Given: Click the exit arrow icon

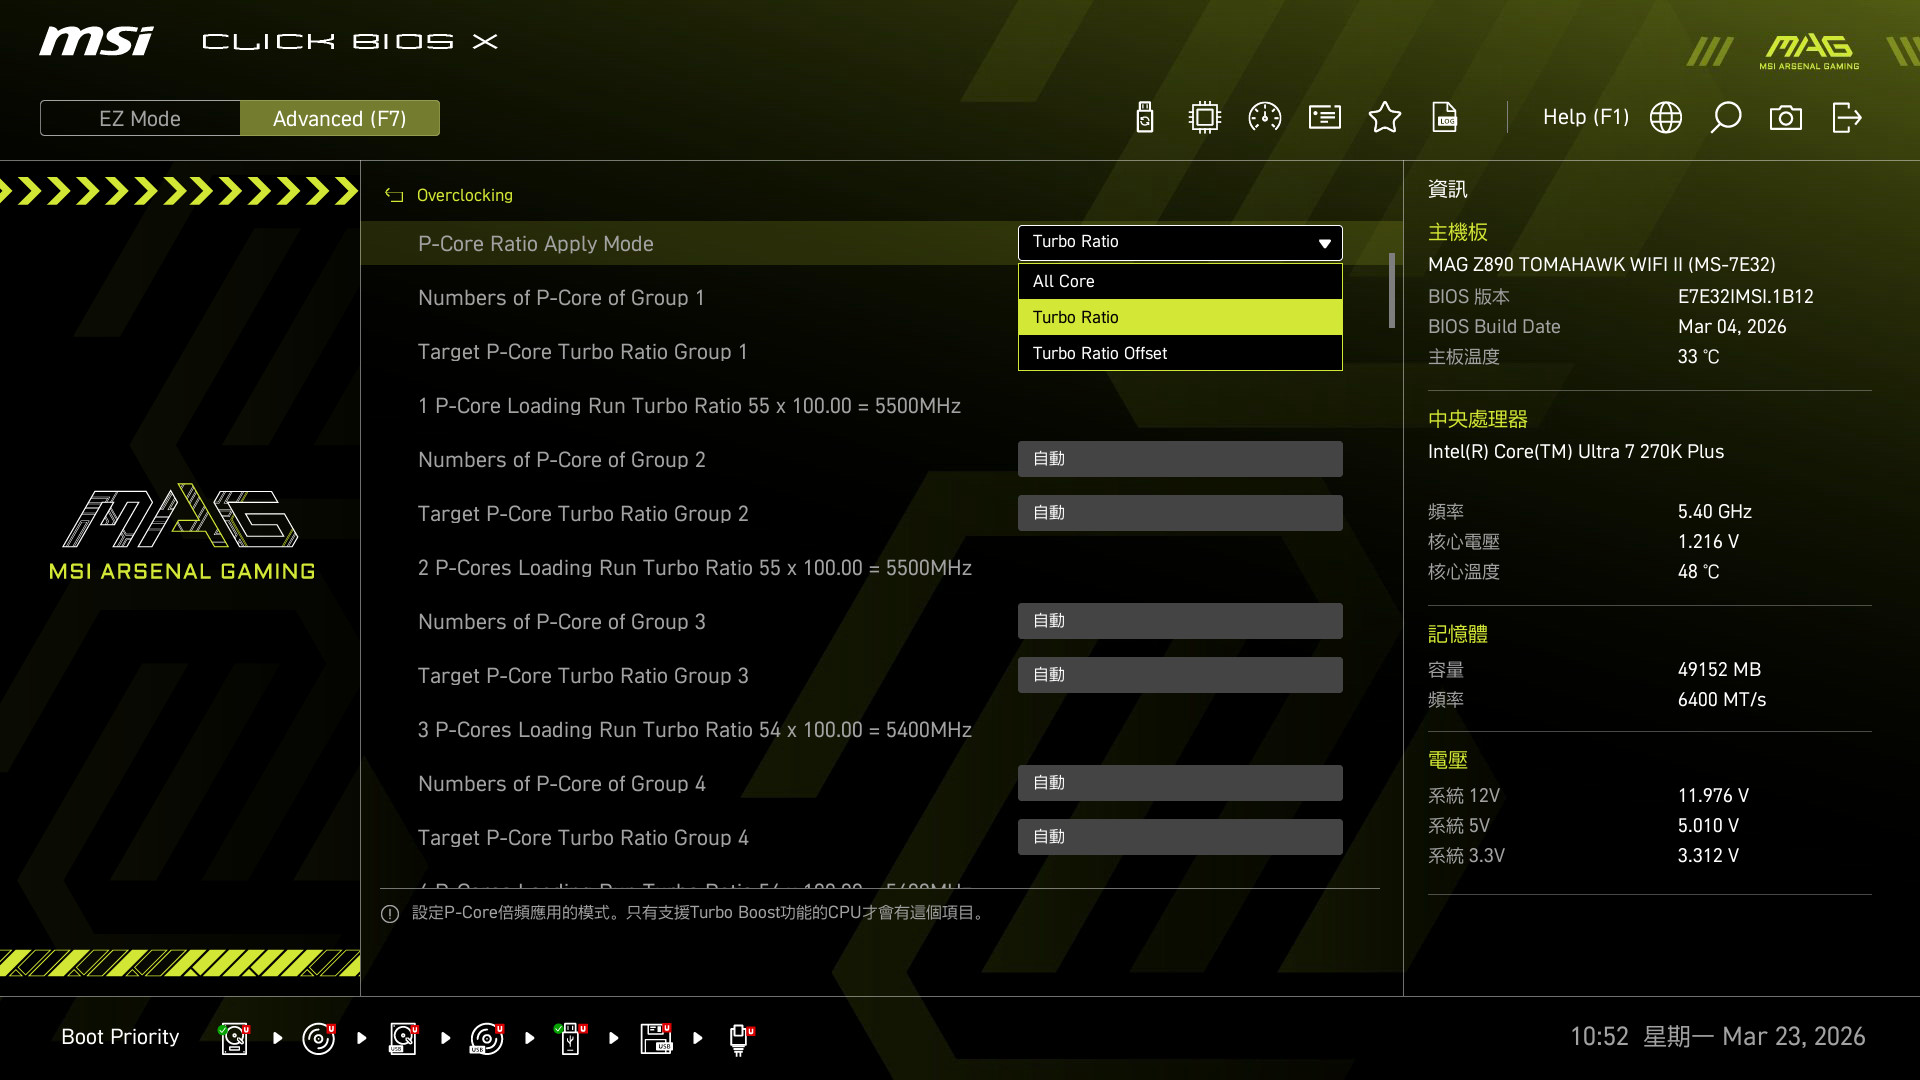Looking at the screenshot, I should (x=1846, y=118).
